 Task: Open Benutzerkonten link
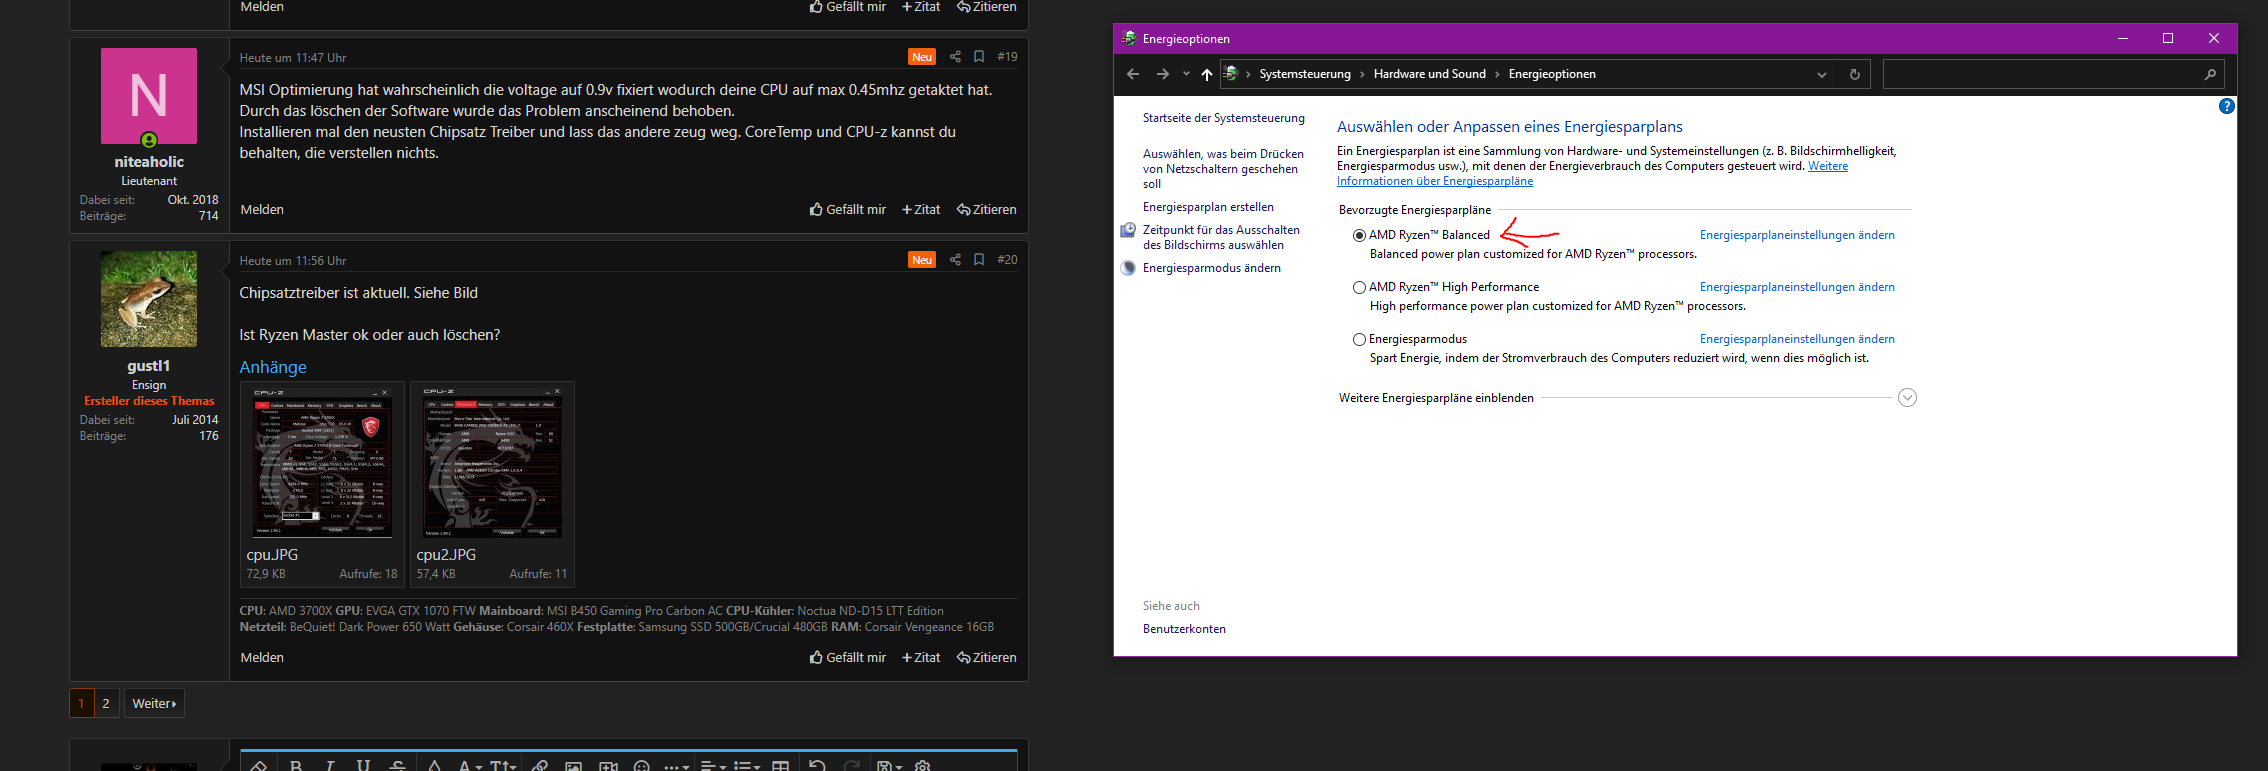[x=1184, y=629]
